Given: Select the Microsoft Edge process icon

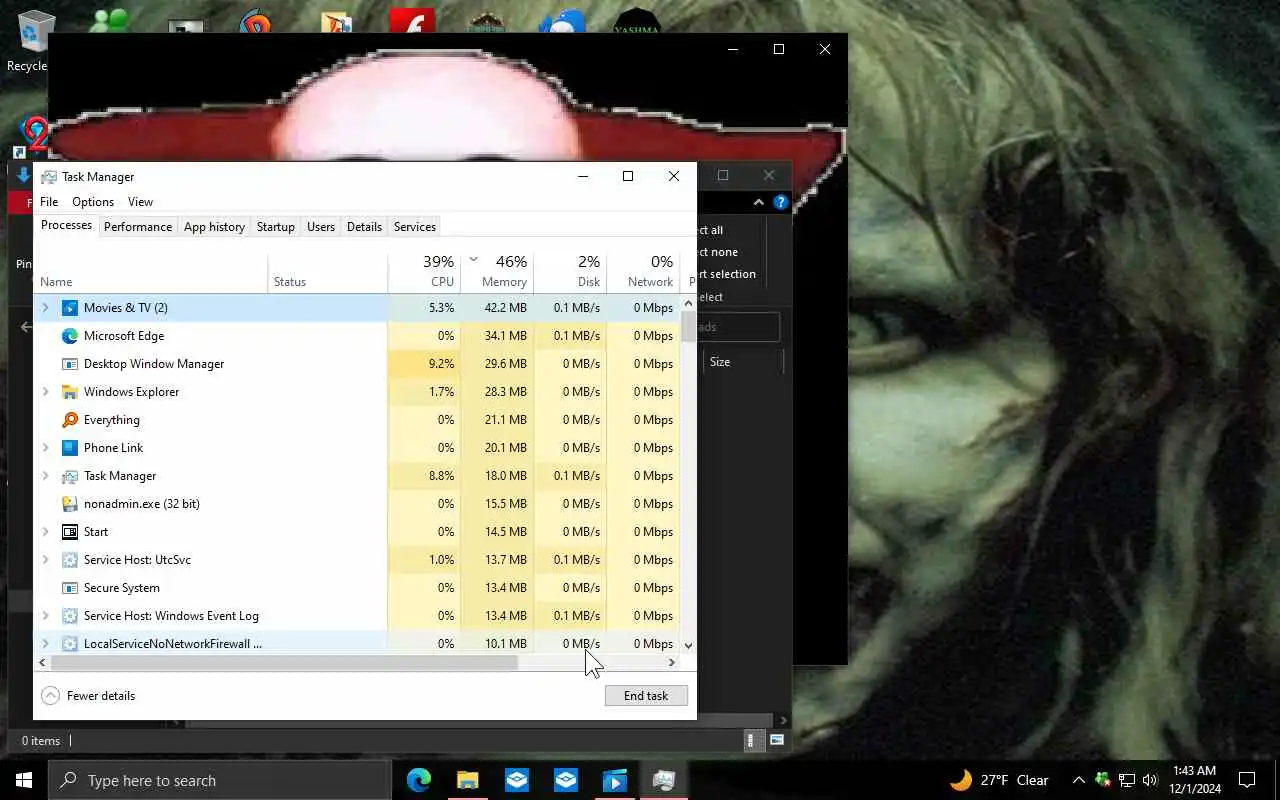Looking at the screenshot, I should tap(70, 336).
